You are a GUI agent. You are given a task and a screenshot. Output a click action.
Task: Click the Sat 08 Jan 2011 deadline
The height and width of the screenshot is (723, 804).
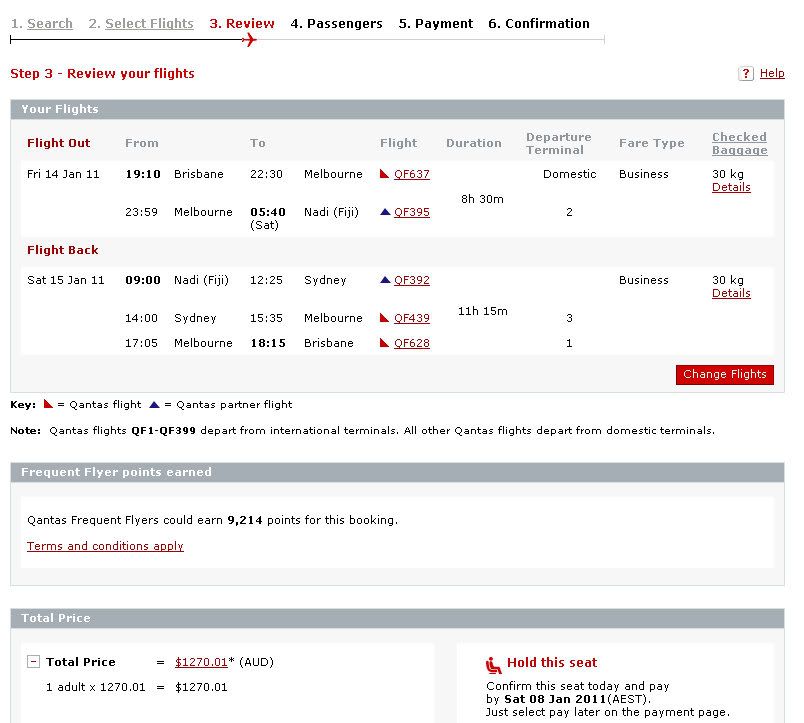point(555,699)
